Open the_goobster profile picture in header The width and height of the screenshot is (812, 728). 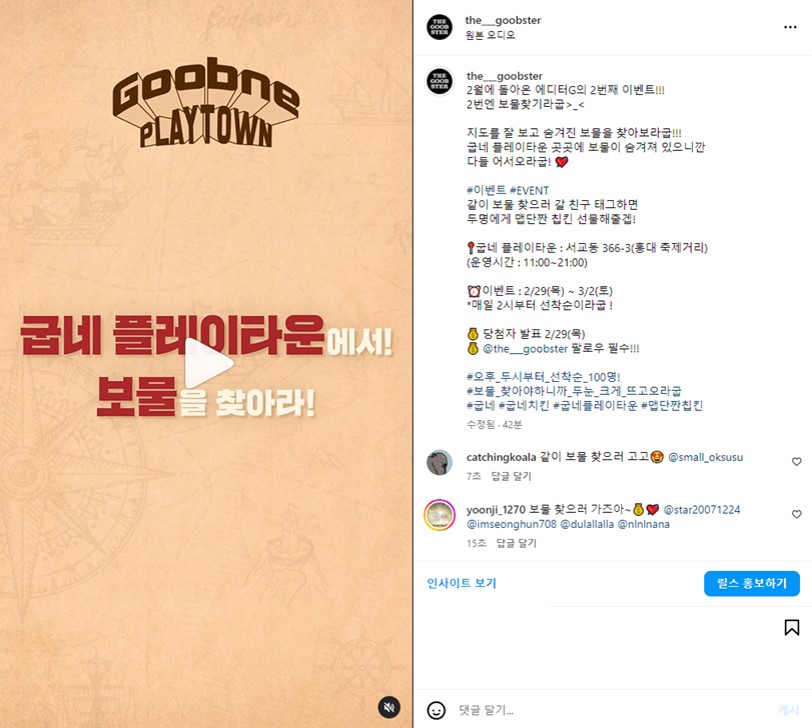coord(439,27)
